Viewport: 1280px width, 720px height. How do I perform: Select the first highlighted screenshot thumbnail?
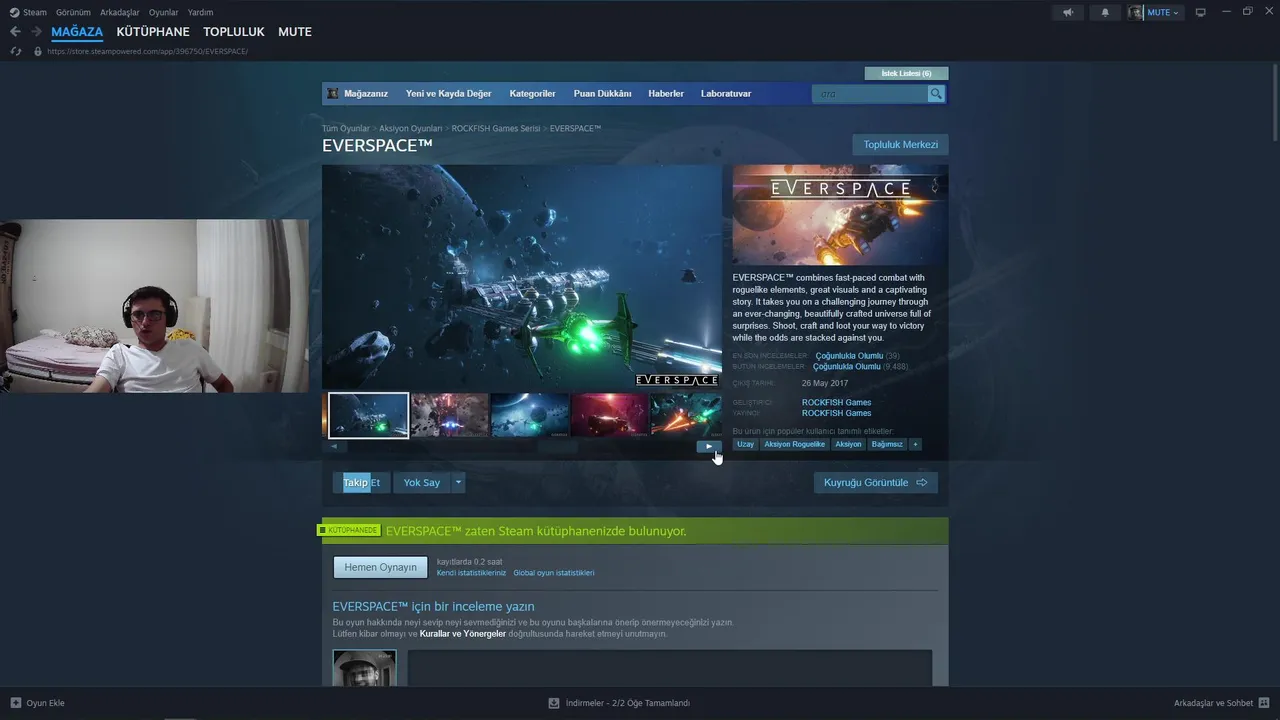coord(368,415)
